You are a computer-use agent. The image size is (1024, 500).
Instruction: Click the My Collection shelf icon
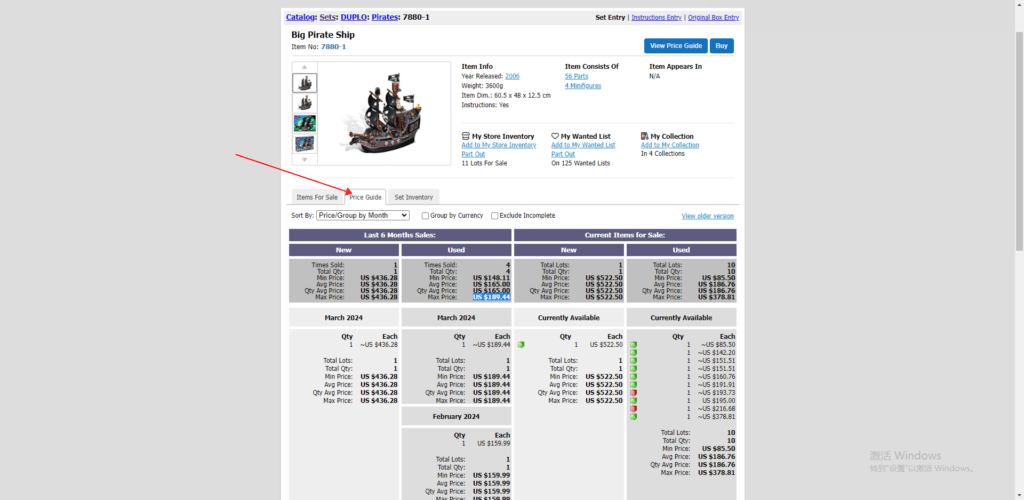(x=645, y=136)
